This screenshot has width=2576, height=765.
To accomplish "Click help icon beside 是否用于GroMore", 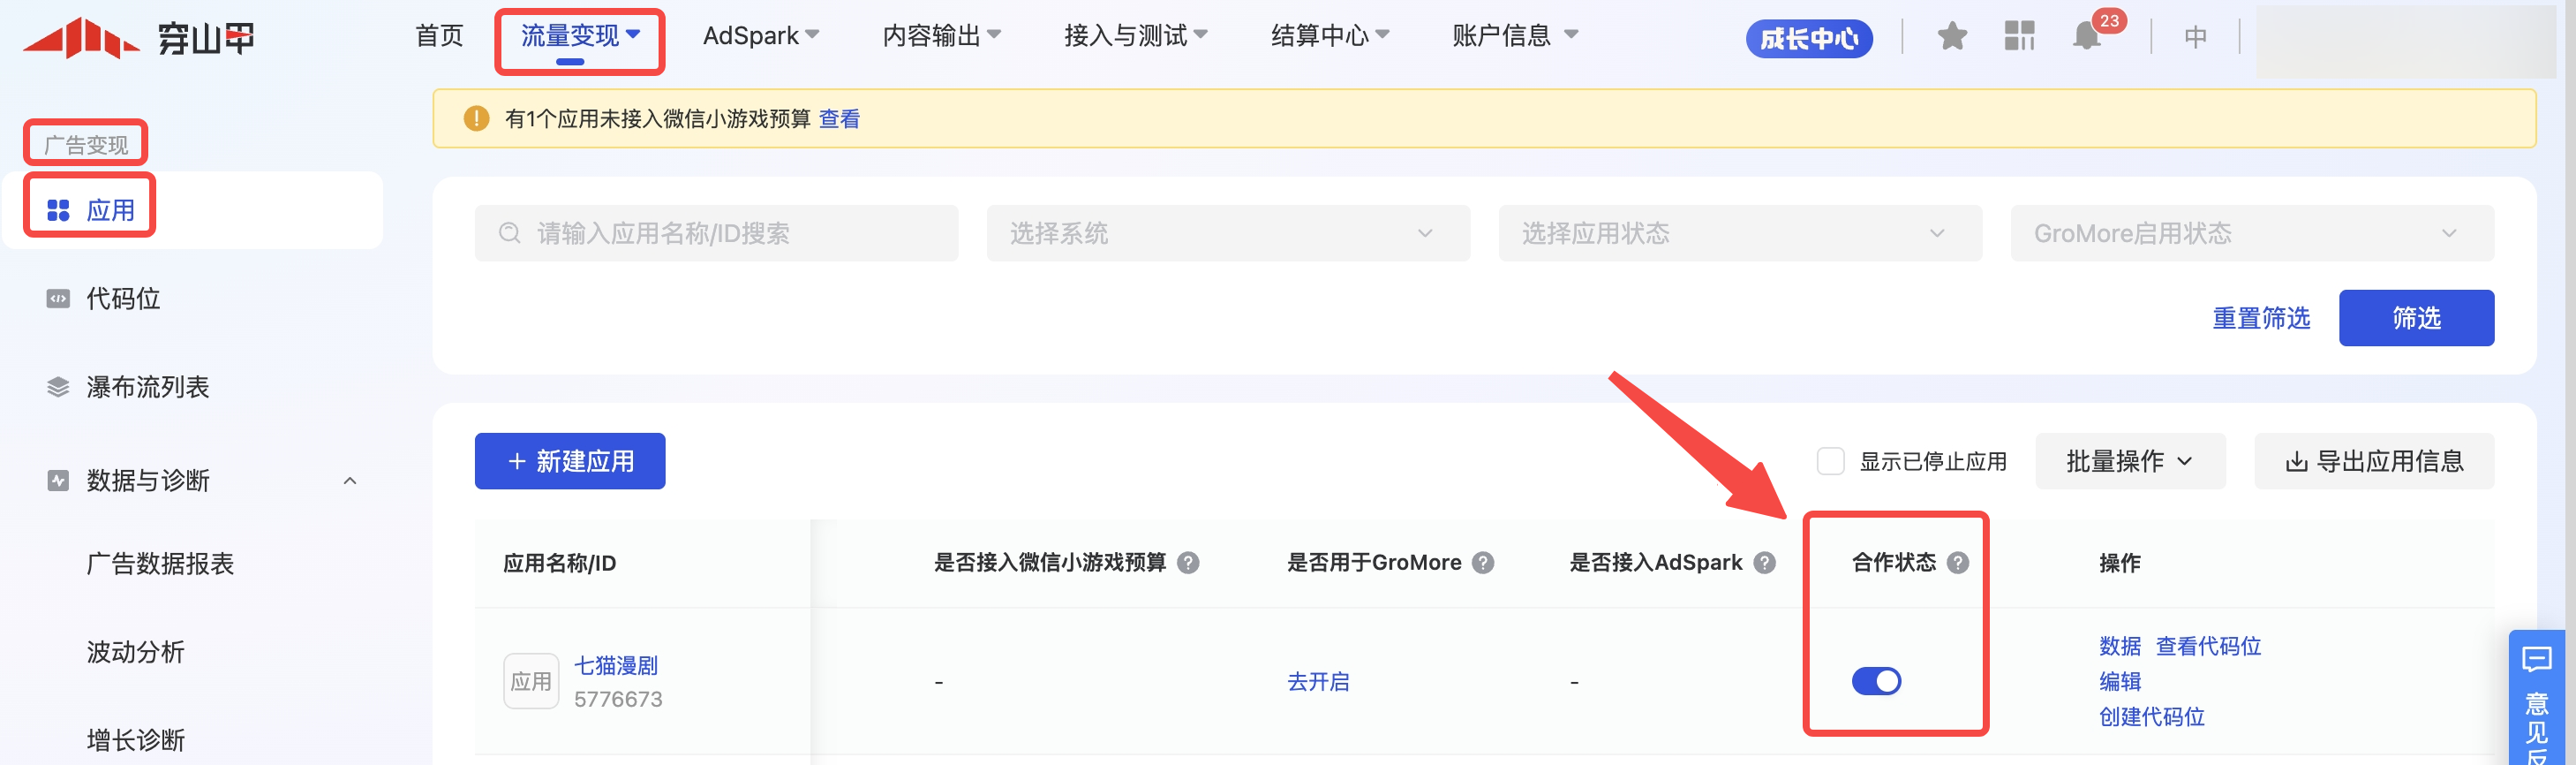I will pos(1483,563).
